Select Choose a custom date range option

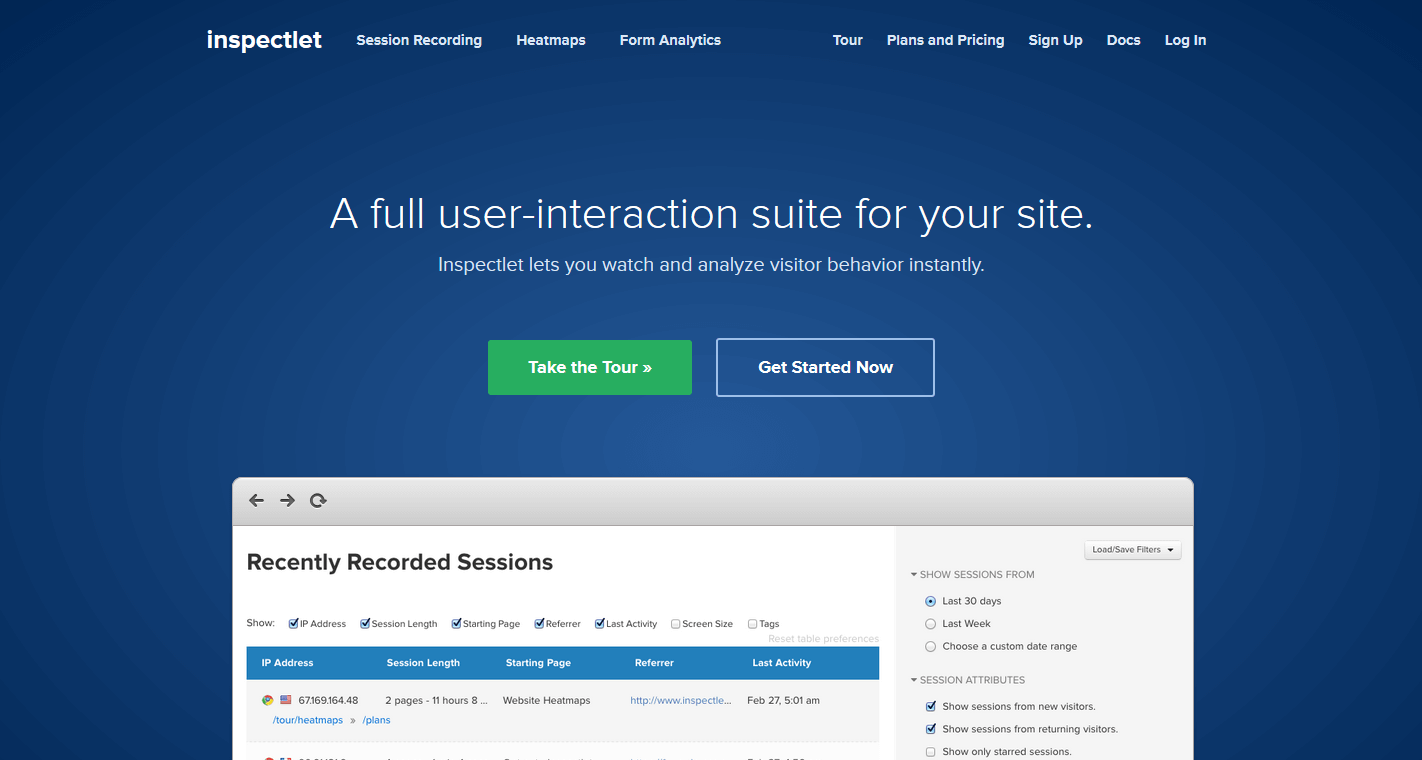coord(931,646)
